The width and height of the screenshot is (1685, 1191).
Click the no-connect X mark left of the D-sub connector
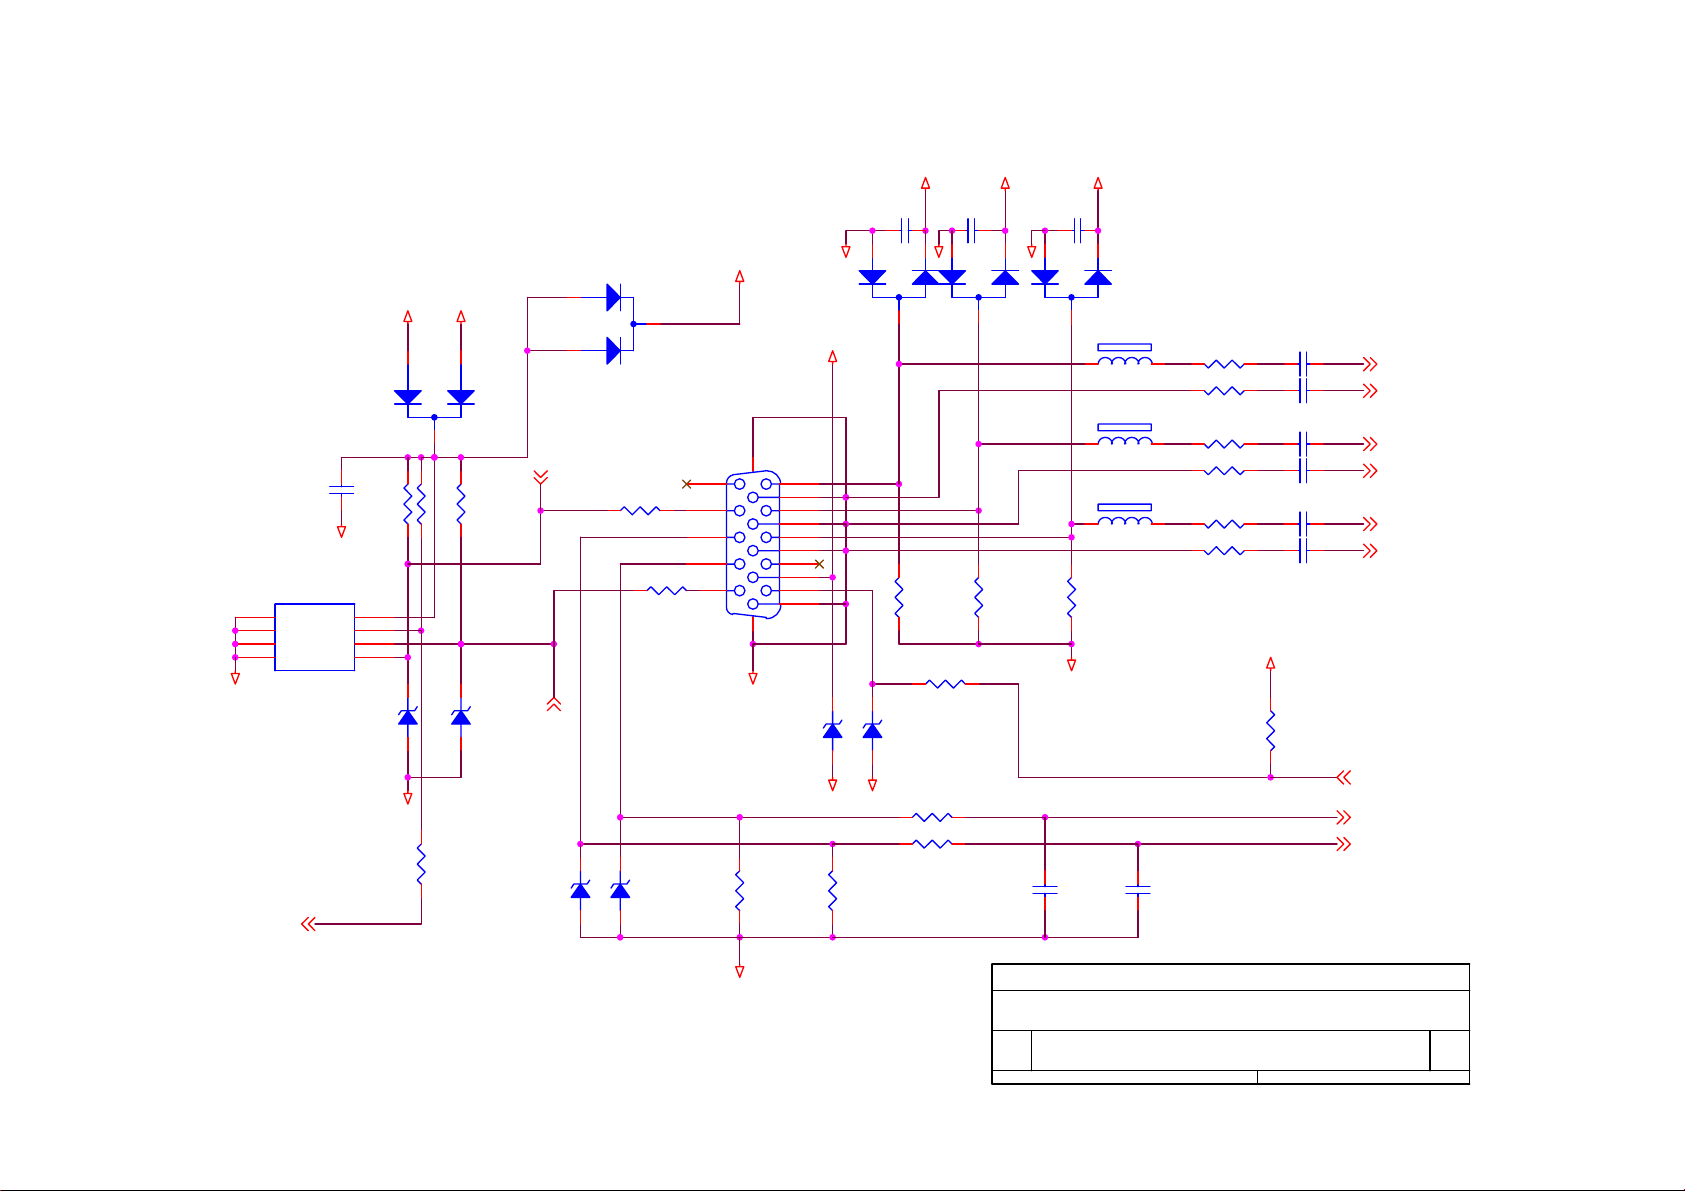click(x=686, y=484)
